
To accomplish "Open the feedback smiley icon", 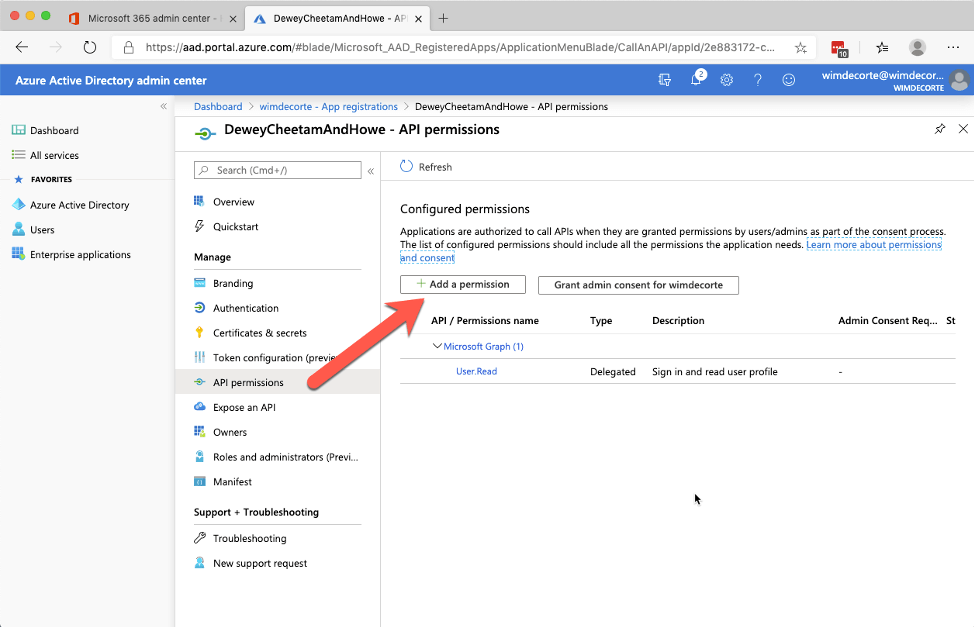I will tap(789, 80).
